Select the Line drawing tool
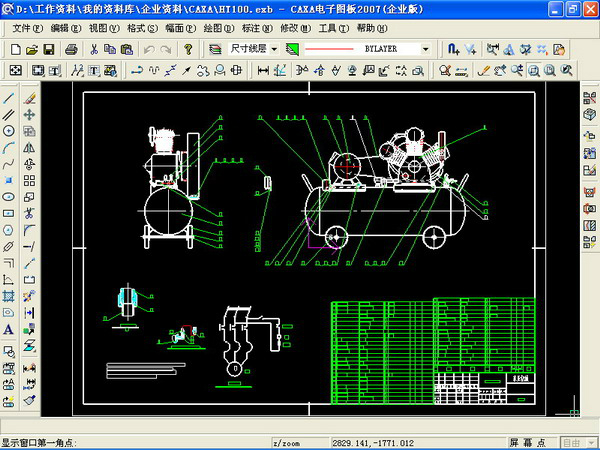The width and height of the screenshot is (600, 450). [x=9, y=99]
